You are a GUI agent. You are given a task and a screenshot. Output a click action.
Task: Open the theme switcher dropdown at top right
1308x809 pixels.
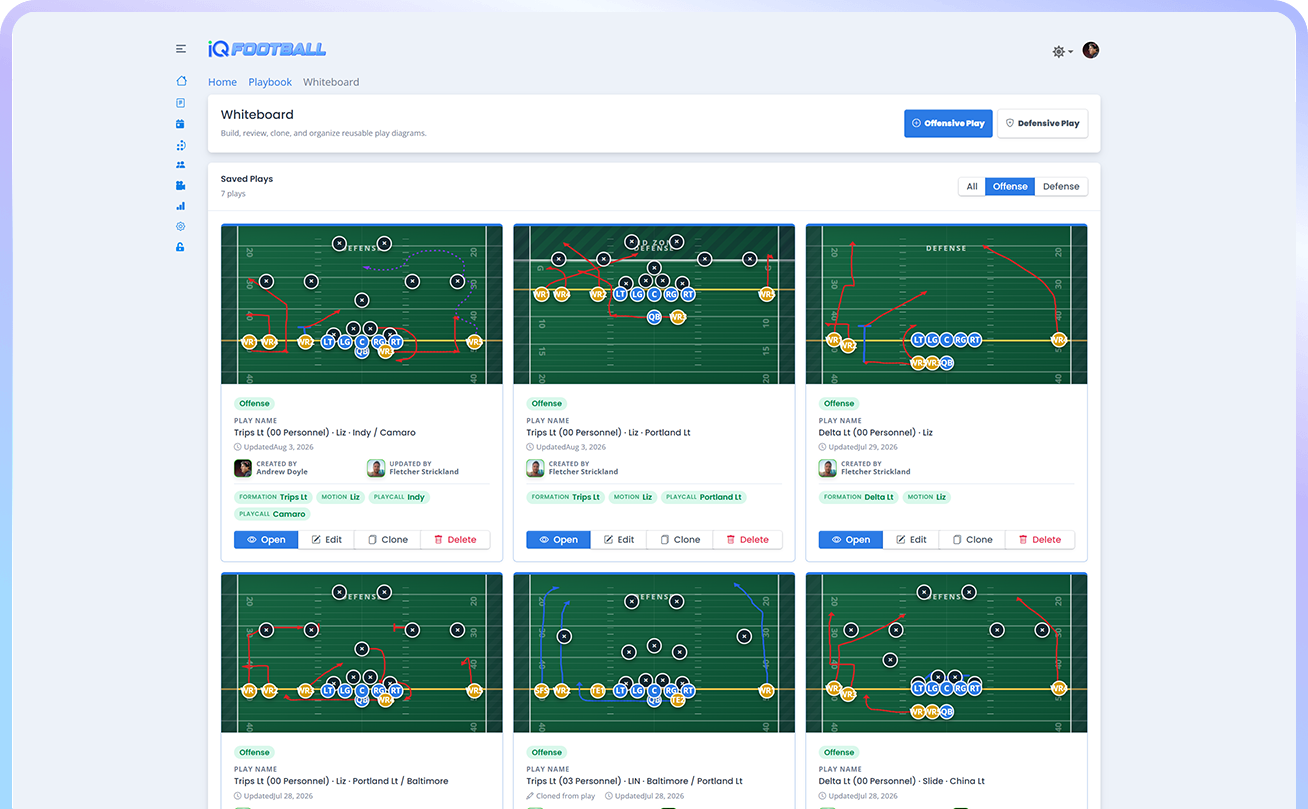(x=1062, y=51)
